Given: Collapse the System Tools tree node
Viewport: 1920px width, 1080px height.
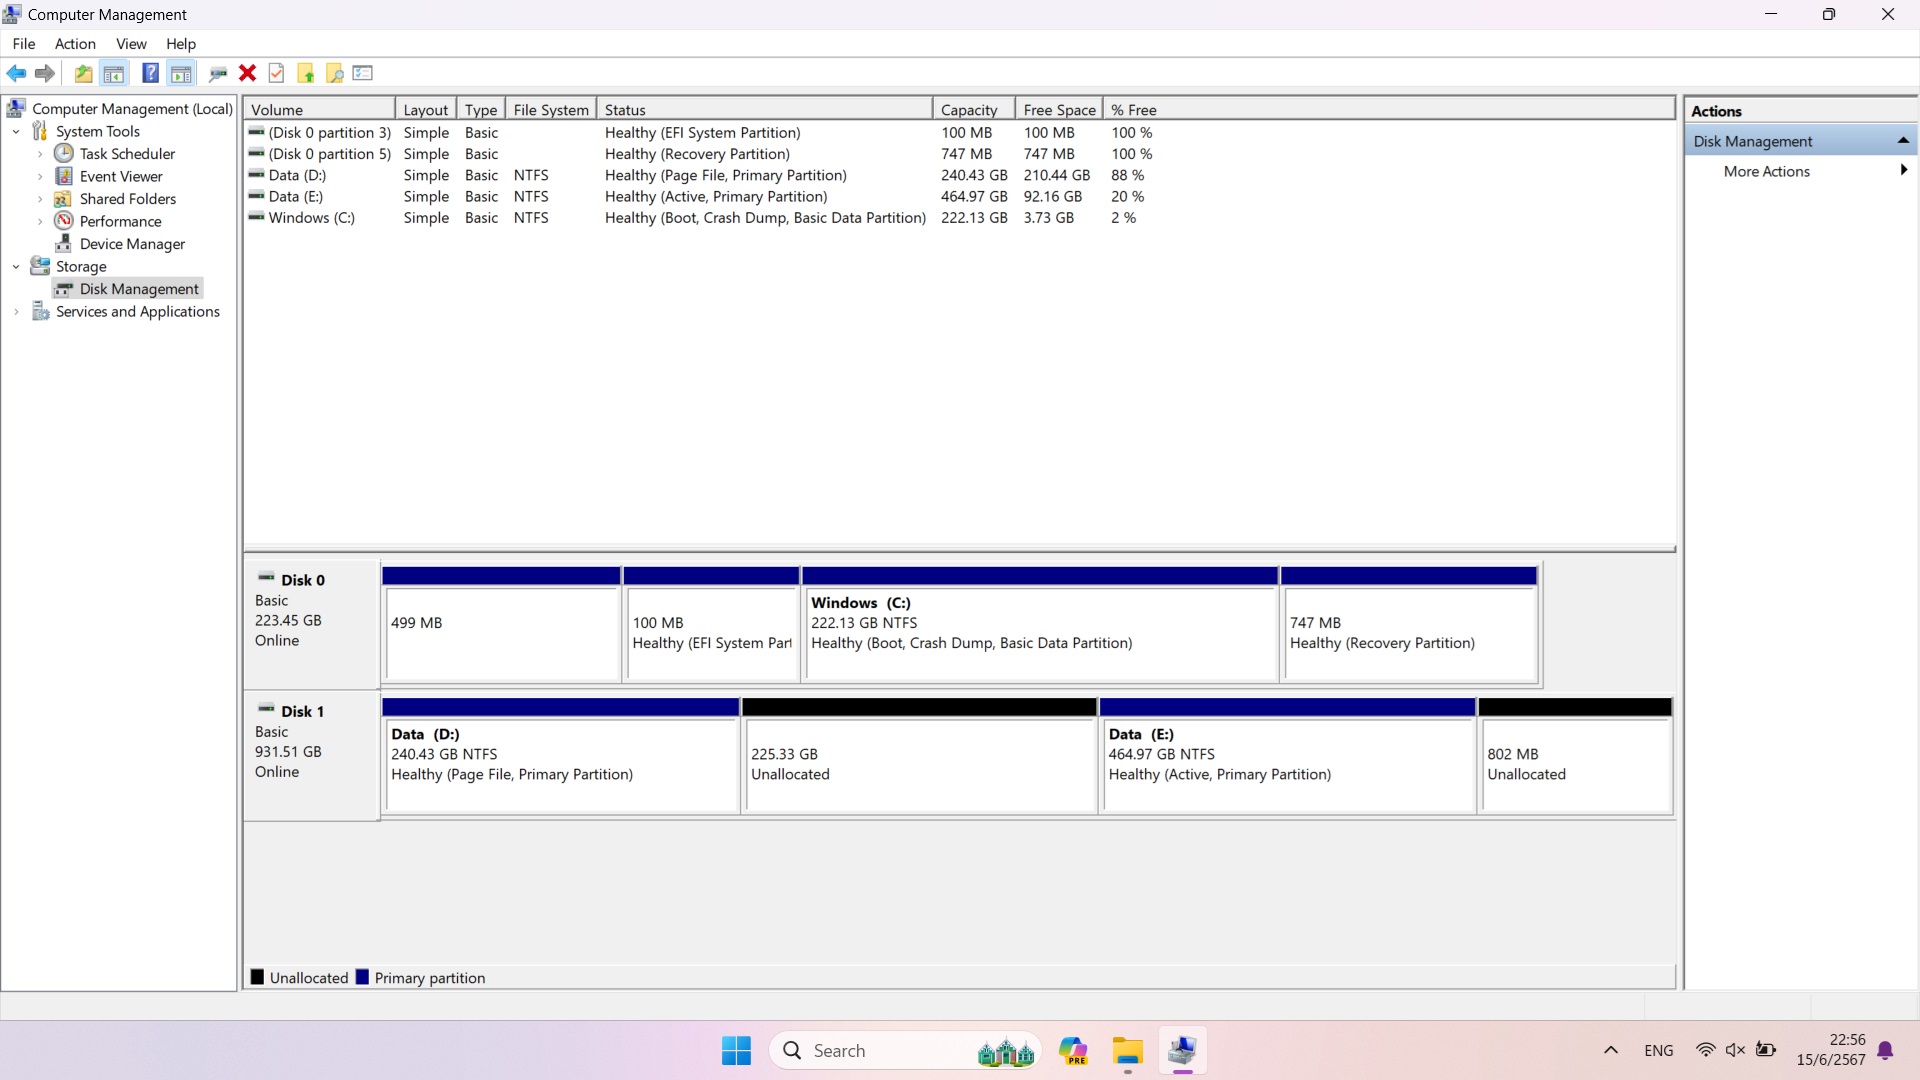Looking at the screenshot, I should [16, 131].
